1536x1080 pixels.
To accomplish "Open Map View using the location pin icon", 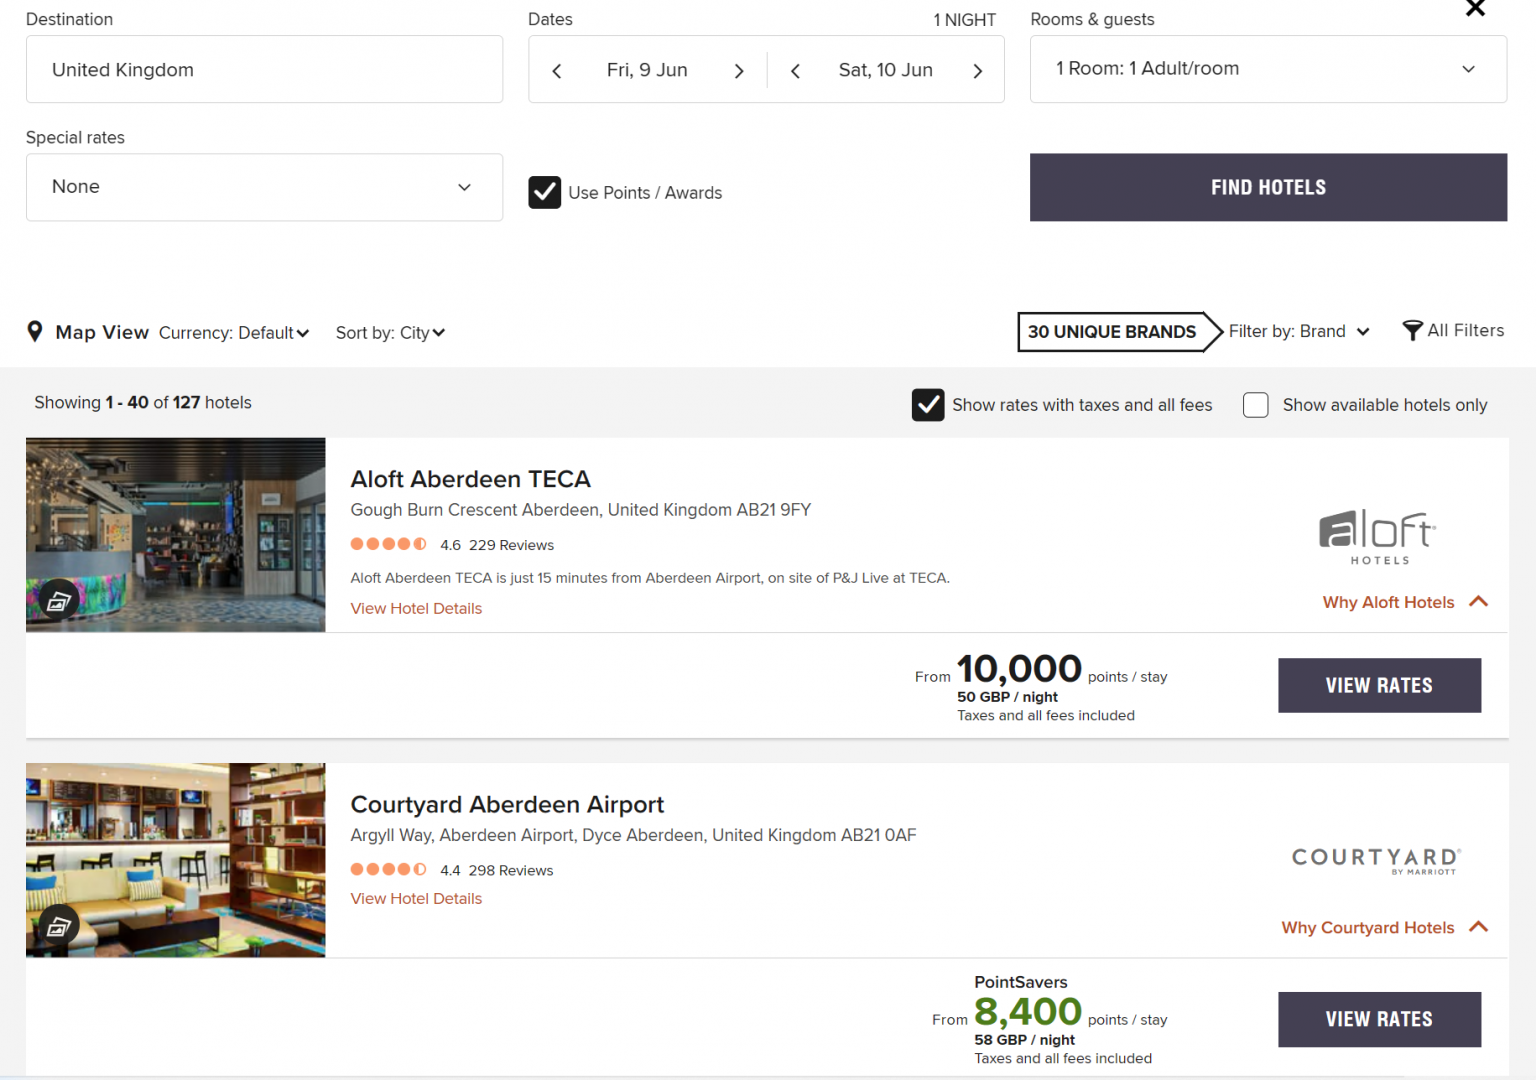I will pos(36,331).
